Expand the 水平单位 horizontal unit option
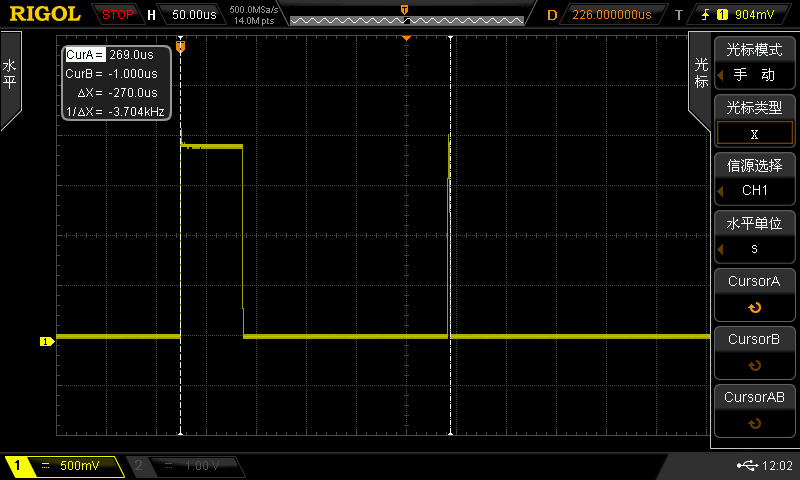 754,235
